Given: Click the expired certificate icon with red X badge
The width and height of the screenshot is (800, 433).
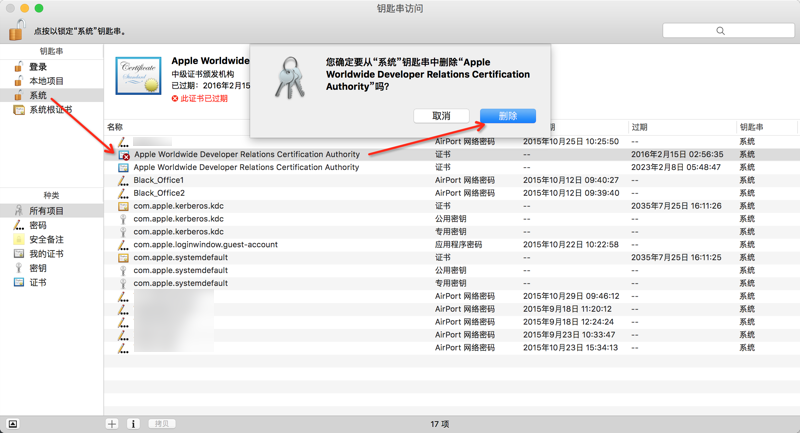Looking at the screenshot, I should point(124,155).
